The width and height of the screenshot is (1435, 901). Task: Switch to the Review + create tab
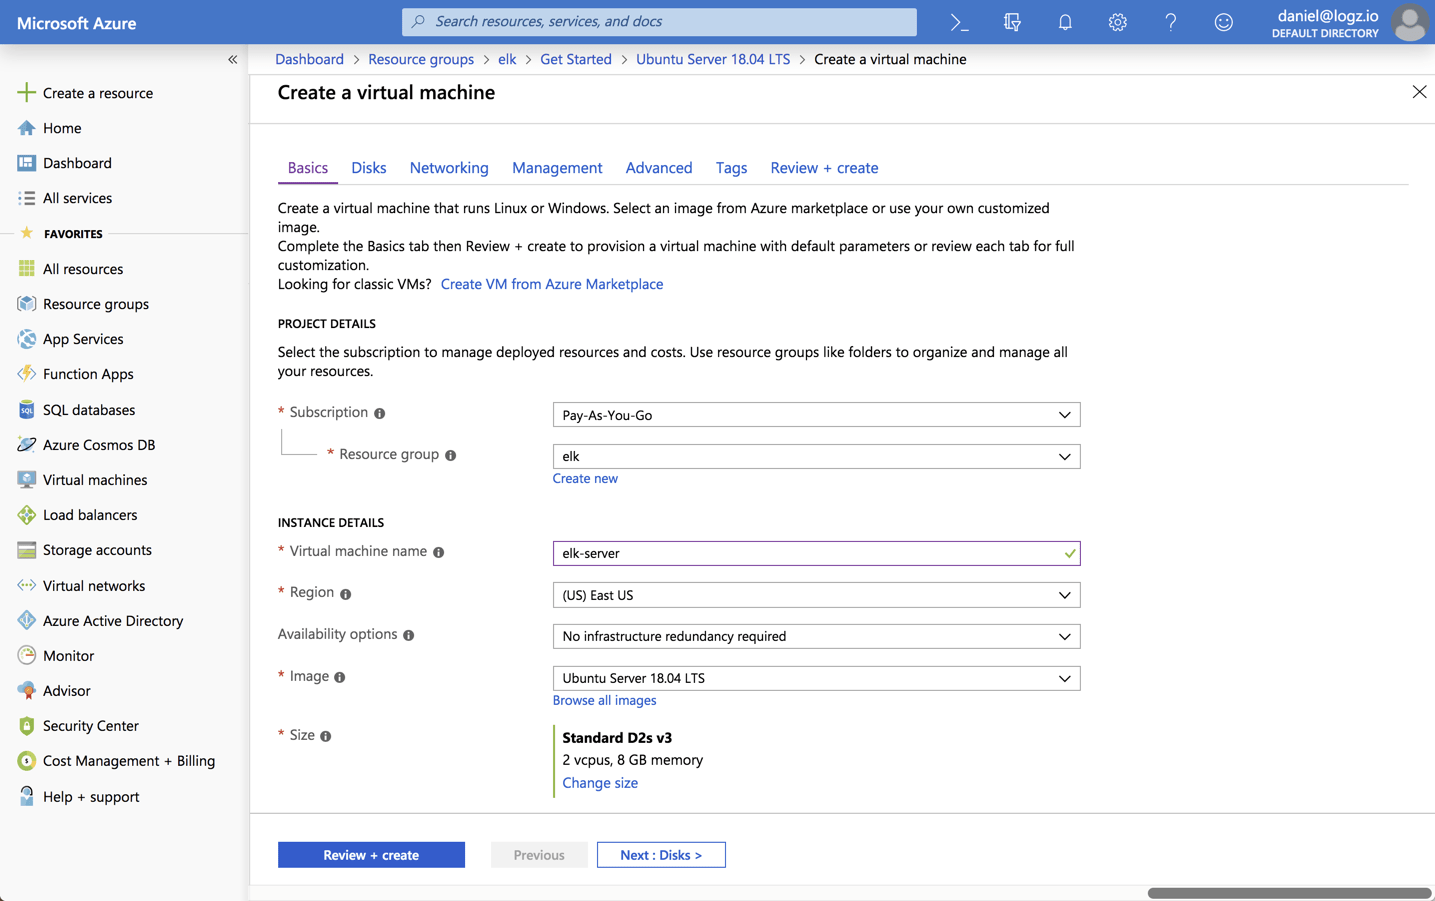coord(824,168)
